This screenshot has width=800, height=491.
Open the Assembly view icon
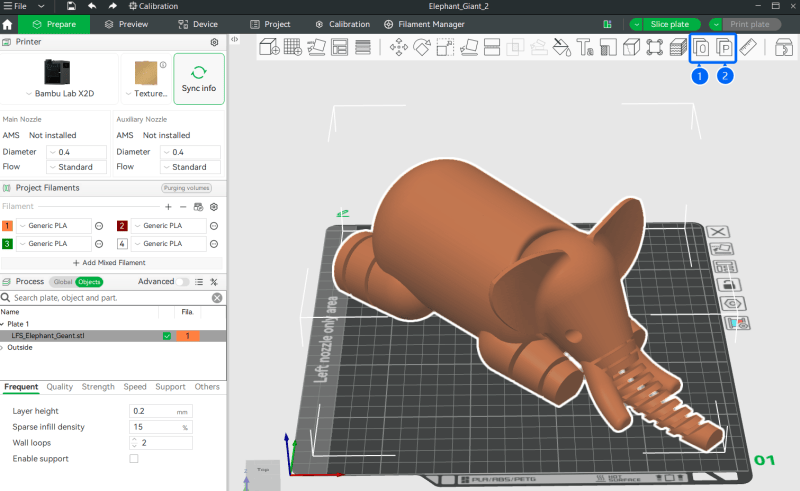(x=783, y=47)
